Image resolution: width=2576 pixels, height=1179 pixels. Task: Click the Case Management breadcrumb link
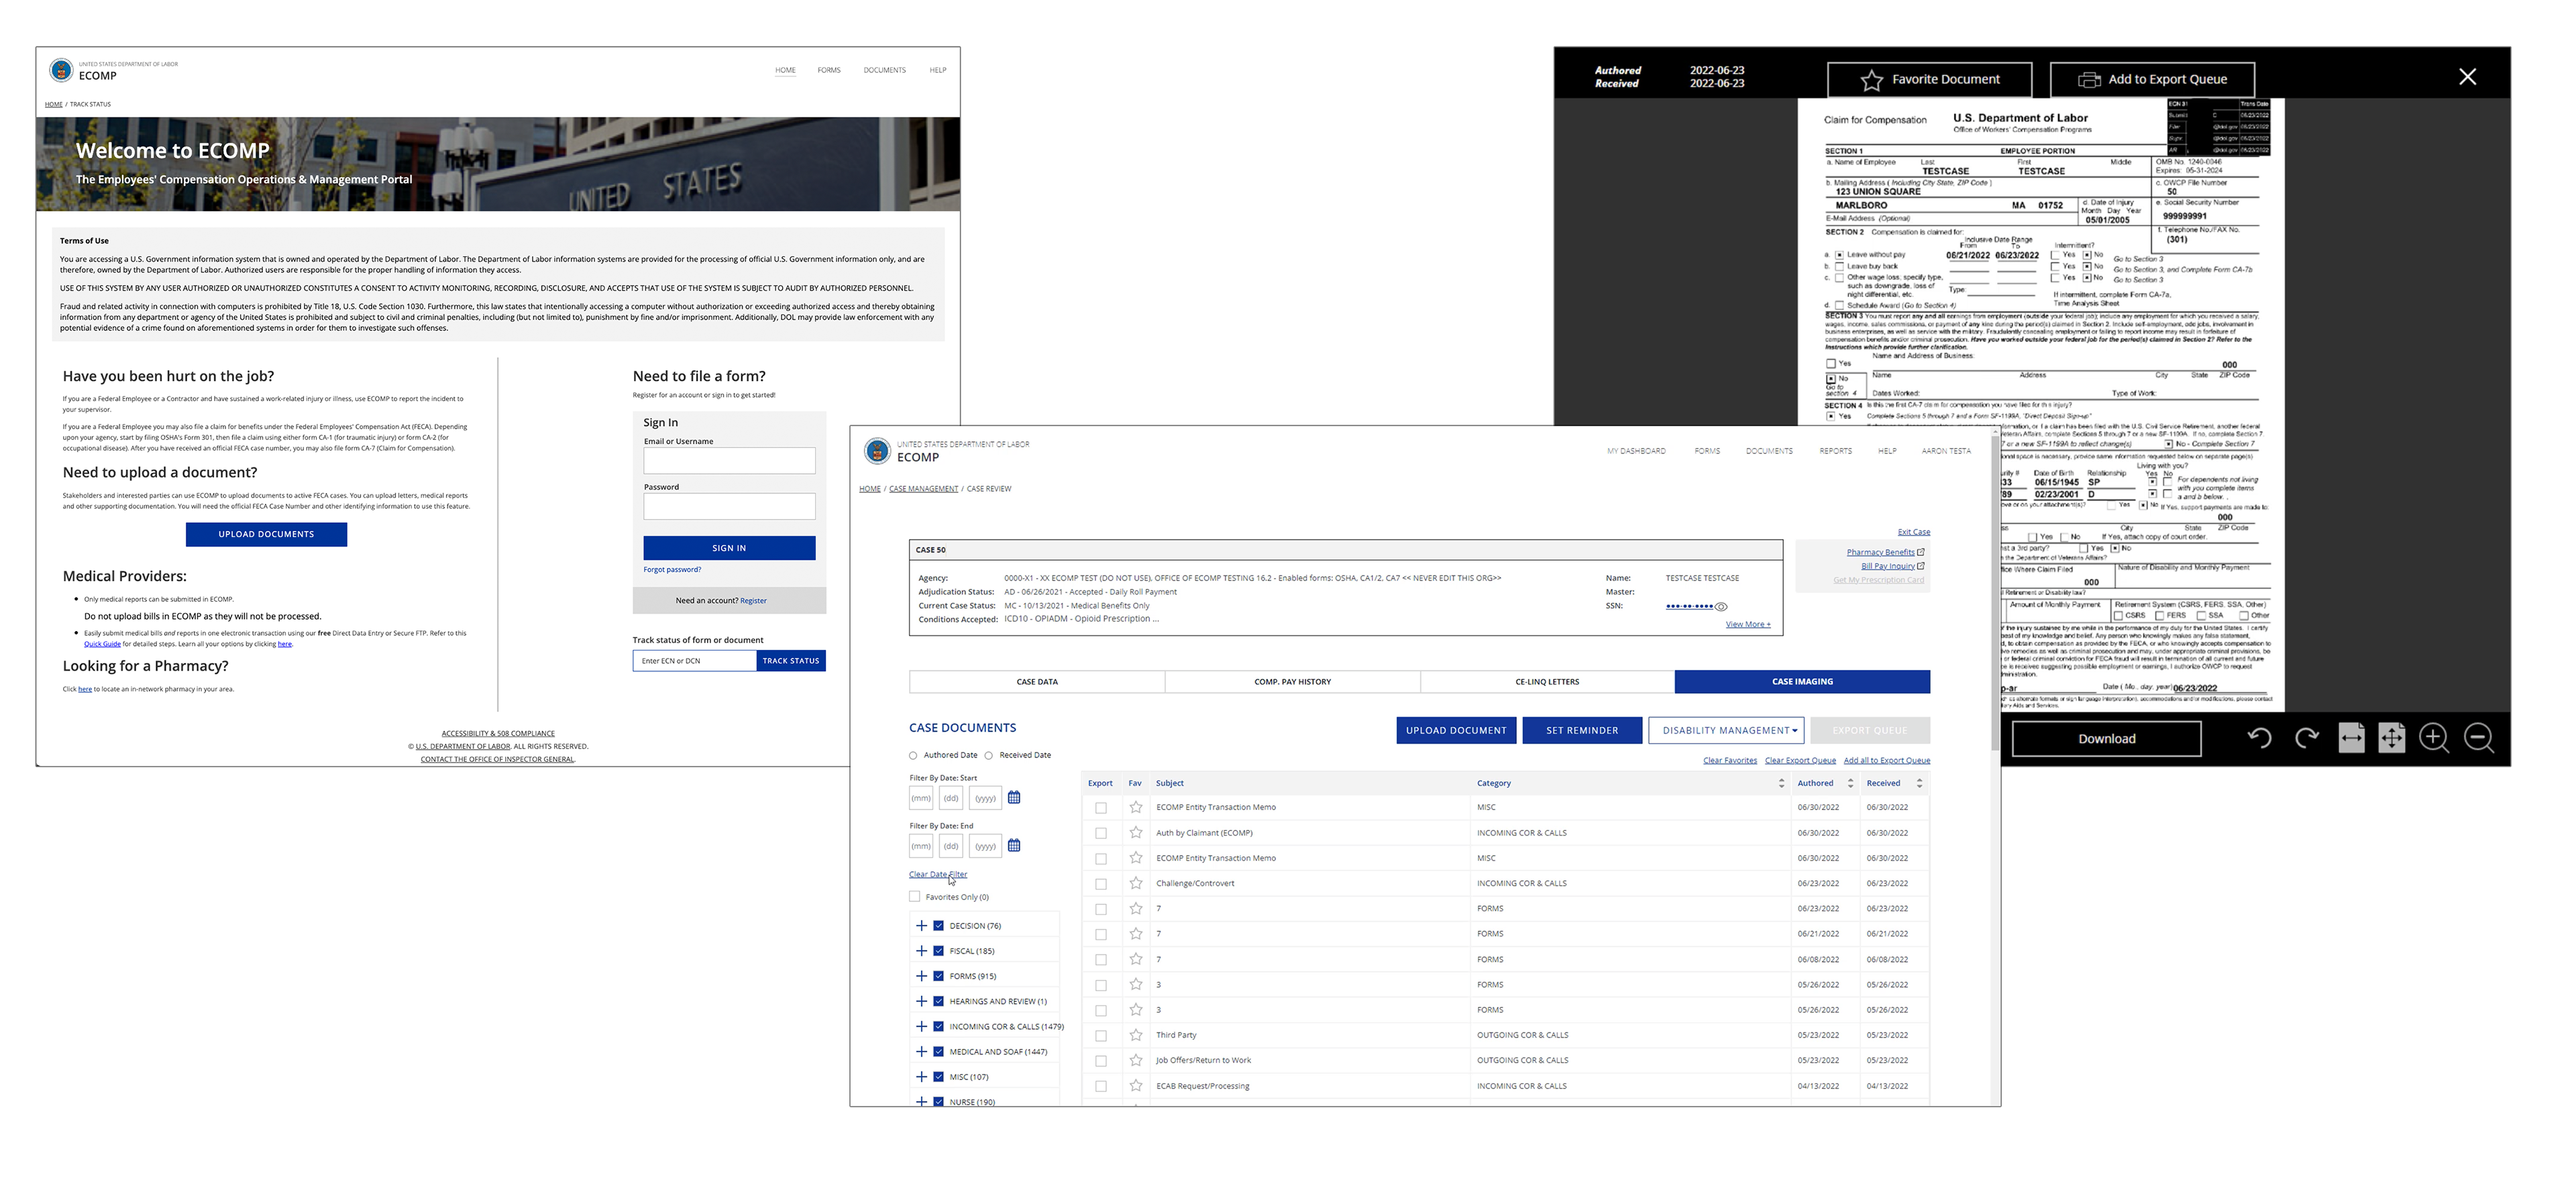coord(923,489)
